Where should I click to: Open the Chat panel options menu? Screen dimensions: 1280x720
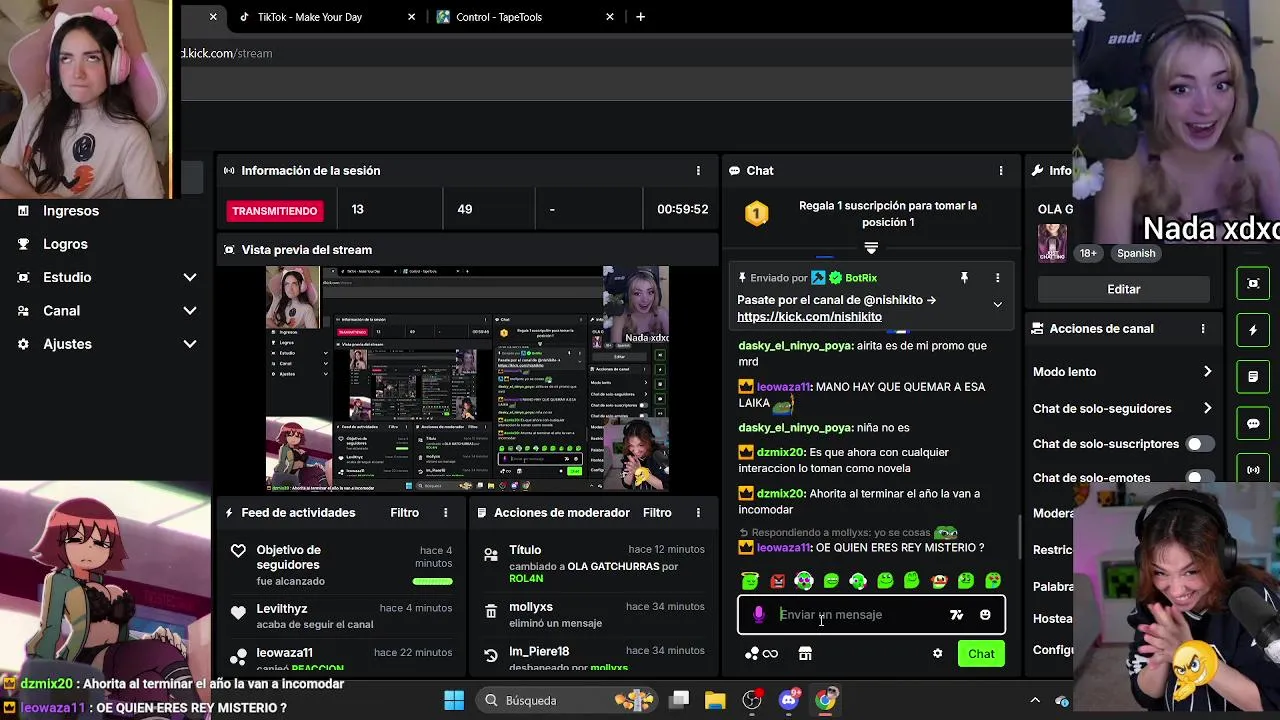tap(1001, 171)
